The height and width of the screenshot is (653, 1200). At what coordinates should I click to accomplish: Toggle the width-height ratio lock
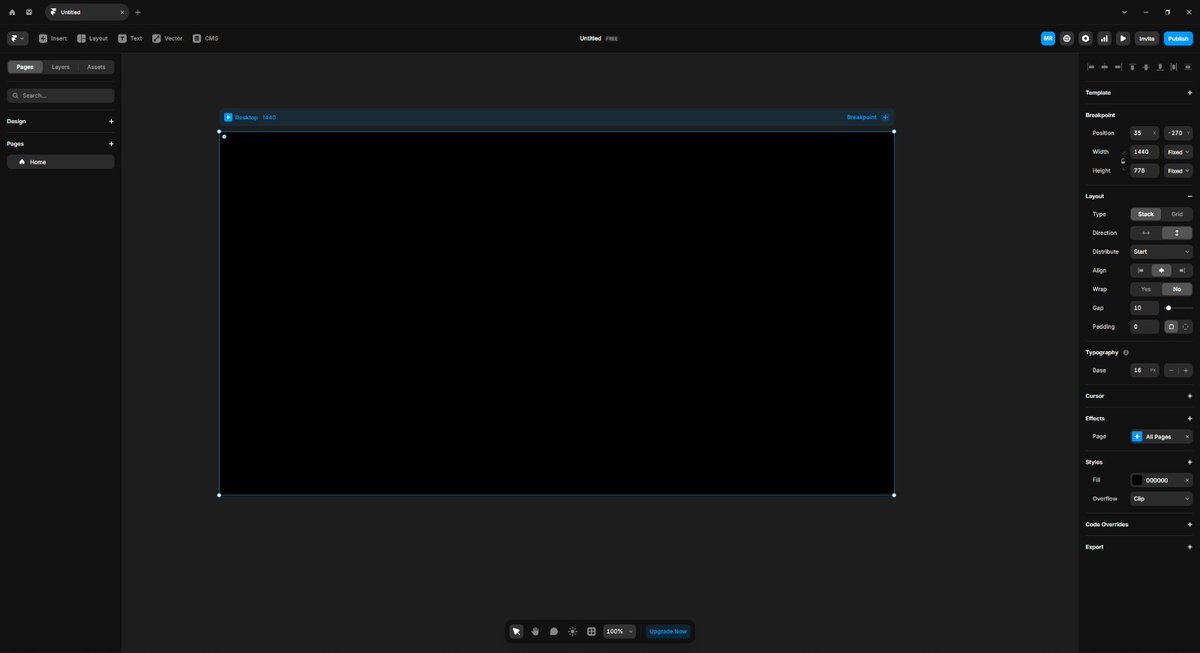pyautogui.click(x=1123, y=161)
